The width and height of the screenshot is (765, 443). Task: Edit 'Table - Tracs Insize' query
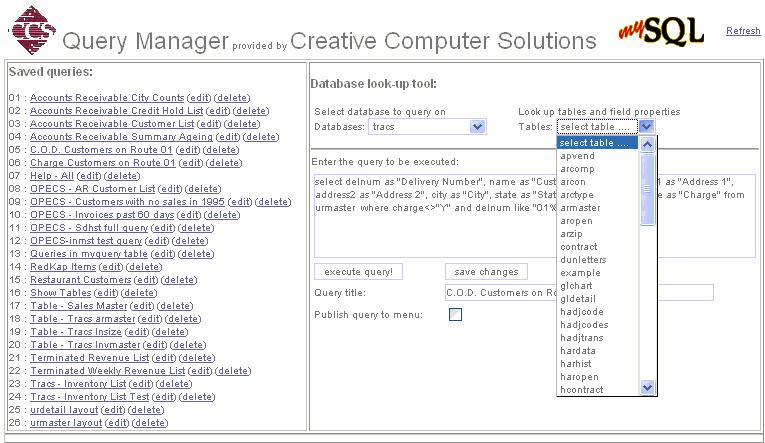137,332
